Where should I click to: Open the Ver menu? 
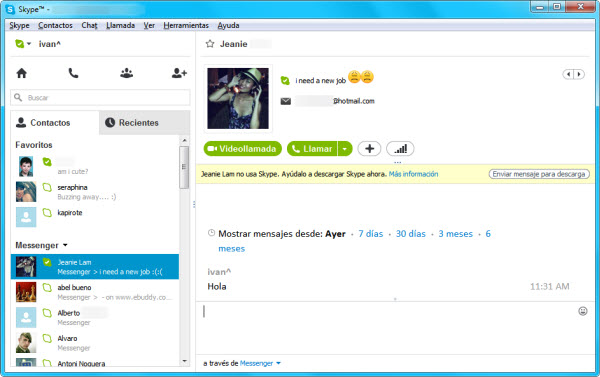click(x=149, y=25)
